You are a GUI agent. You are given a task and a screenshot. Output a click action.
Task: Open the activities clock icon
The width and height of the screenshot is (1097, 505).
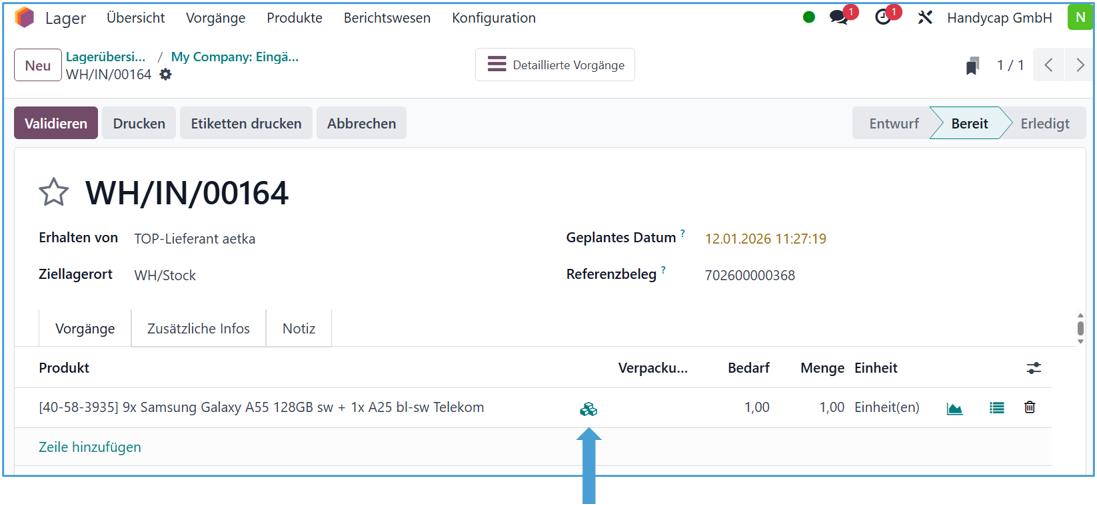(x=883, y=18)
